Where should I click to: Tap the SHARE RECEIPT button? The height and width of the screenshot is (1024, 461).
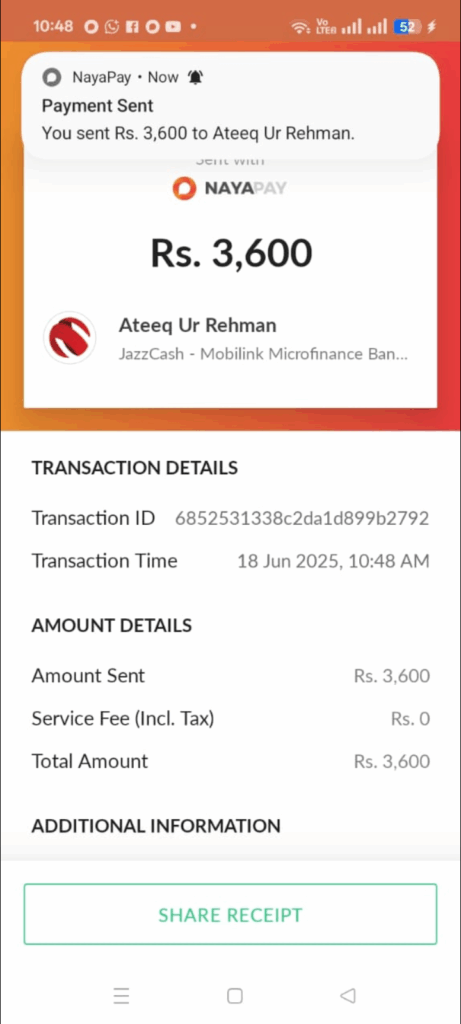pos(230,914)
